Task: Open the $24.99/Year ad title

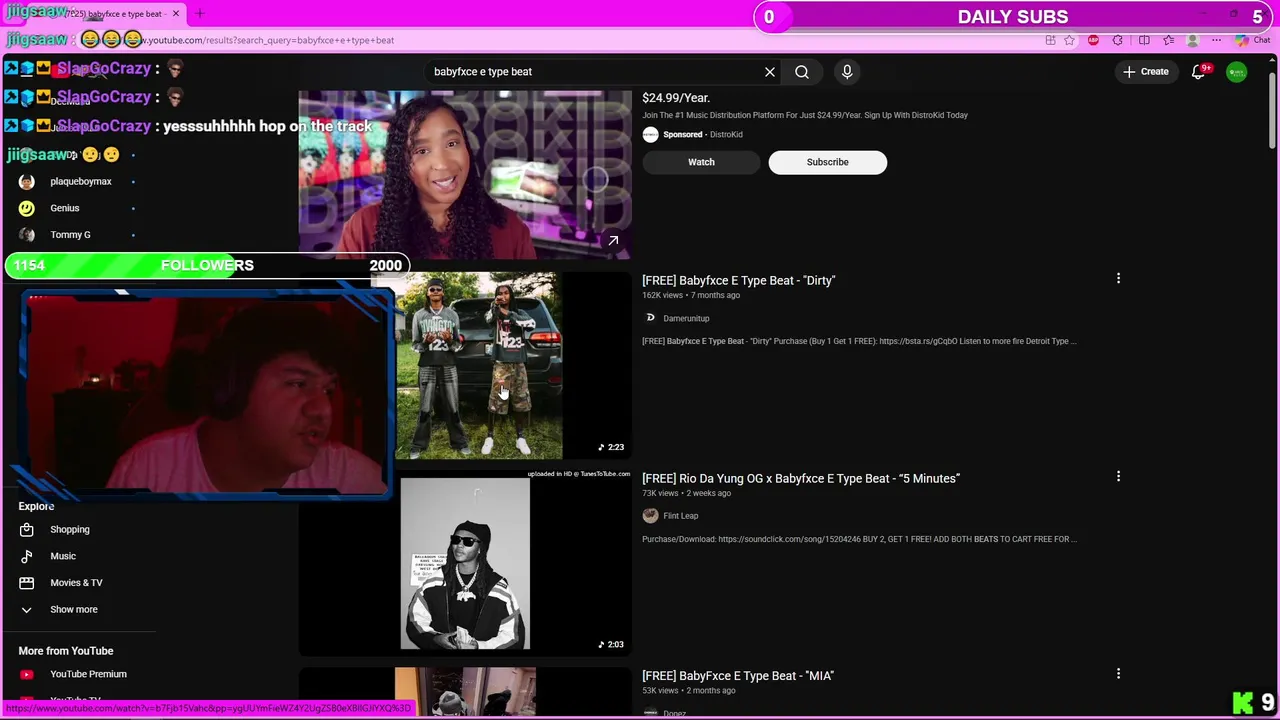Action: pyautogui.click(x=676, y=98)
